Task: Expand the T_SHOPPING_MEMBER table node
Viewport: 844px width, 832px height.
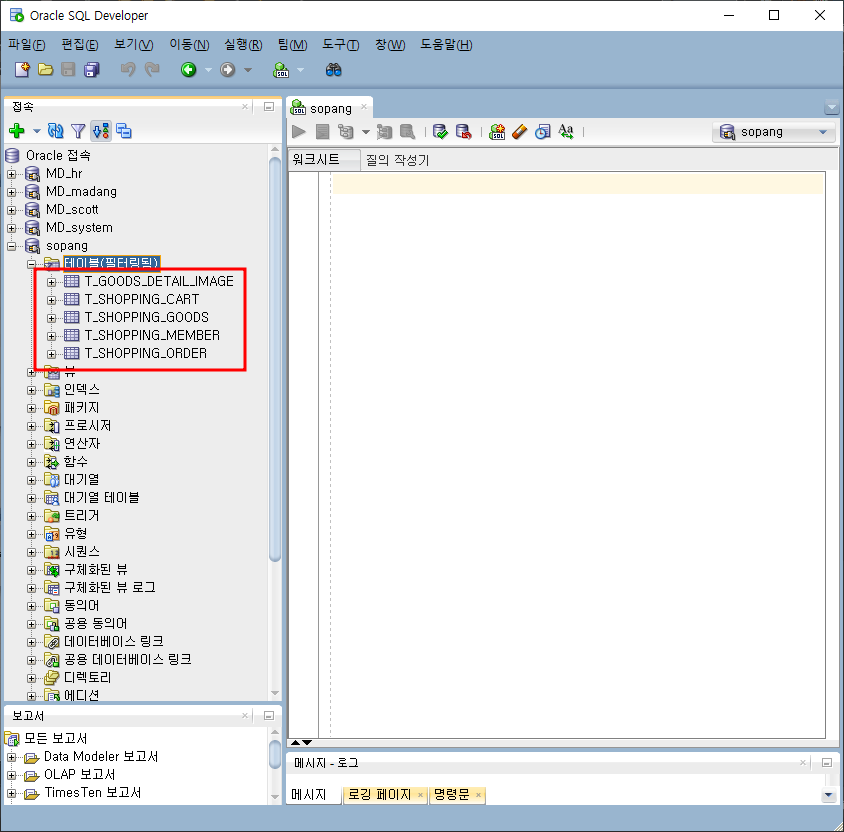Action: [52, 336]
